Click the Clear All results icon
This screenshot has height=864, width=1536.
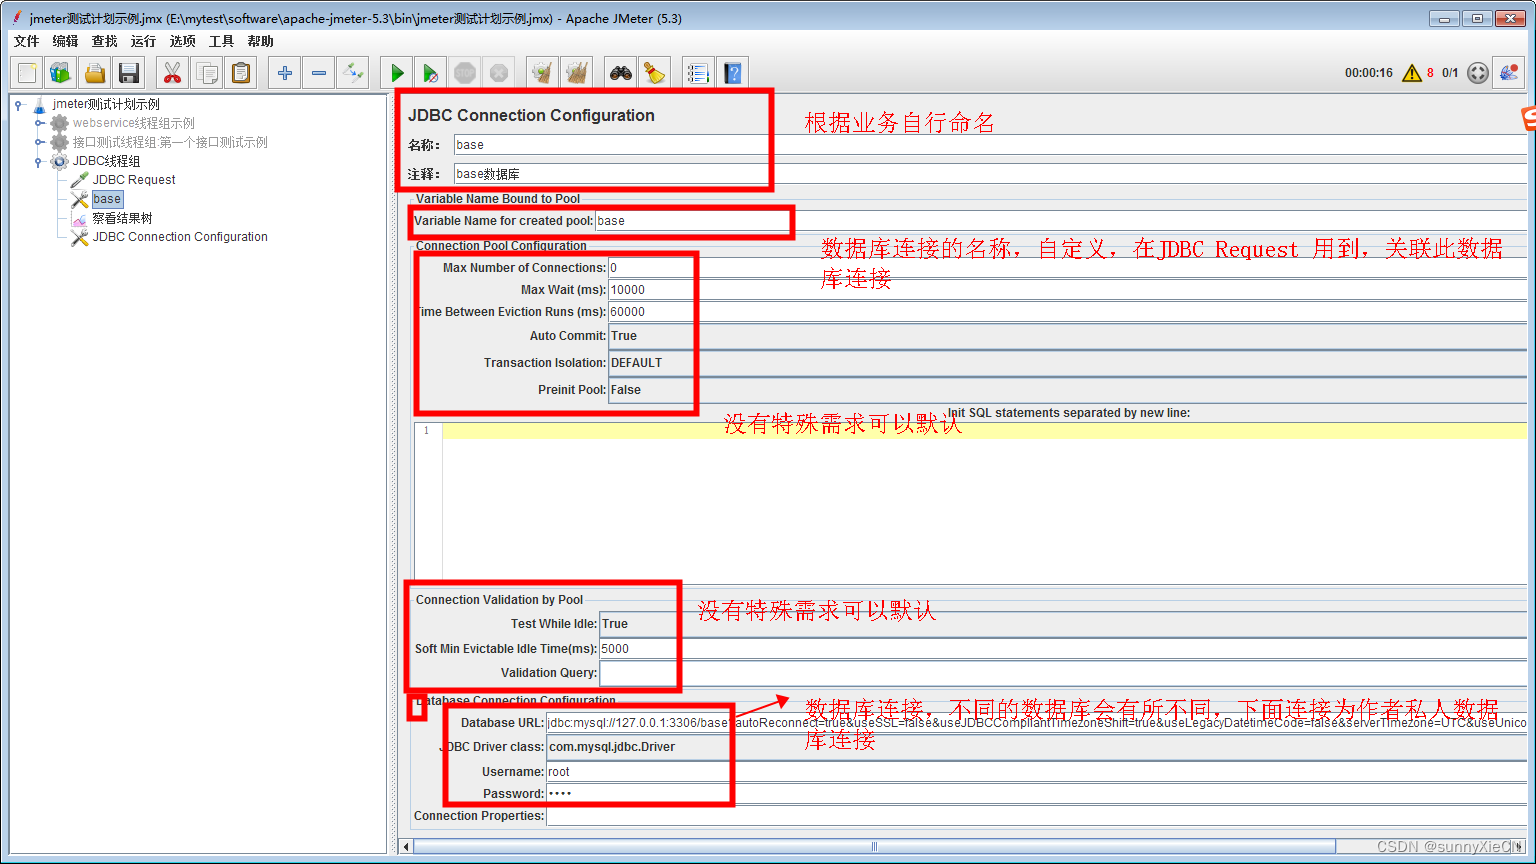tap(577, 73)
